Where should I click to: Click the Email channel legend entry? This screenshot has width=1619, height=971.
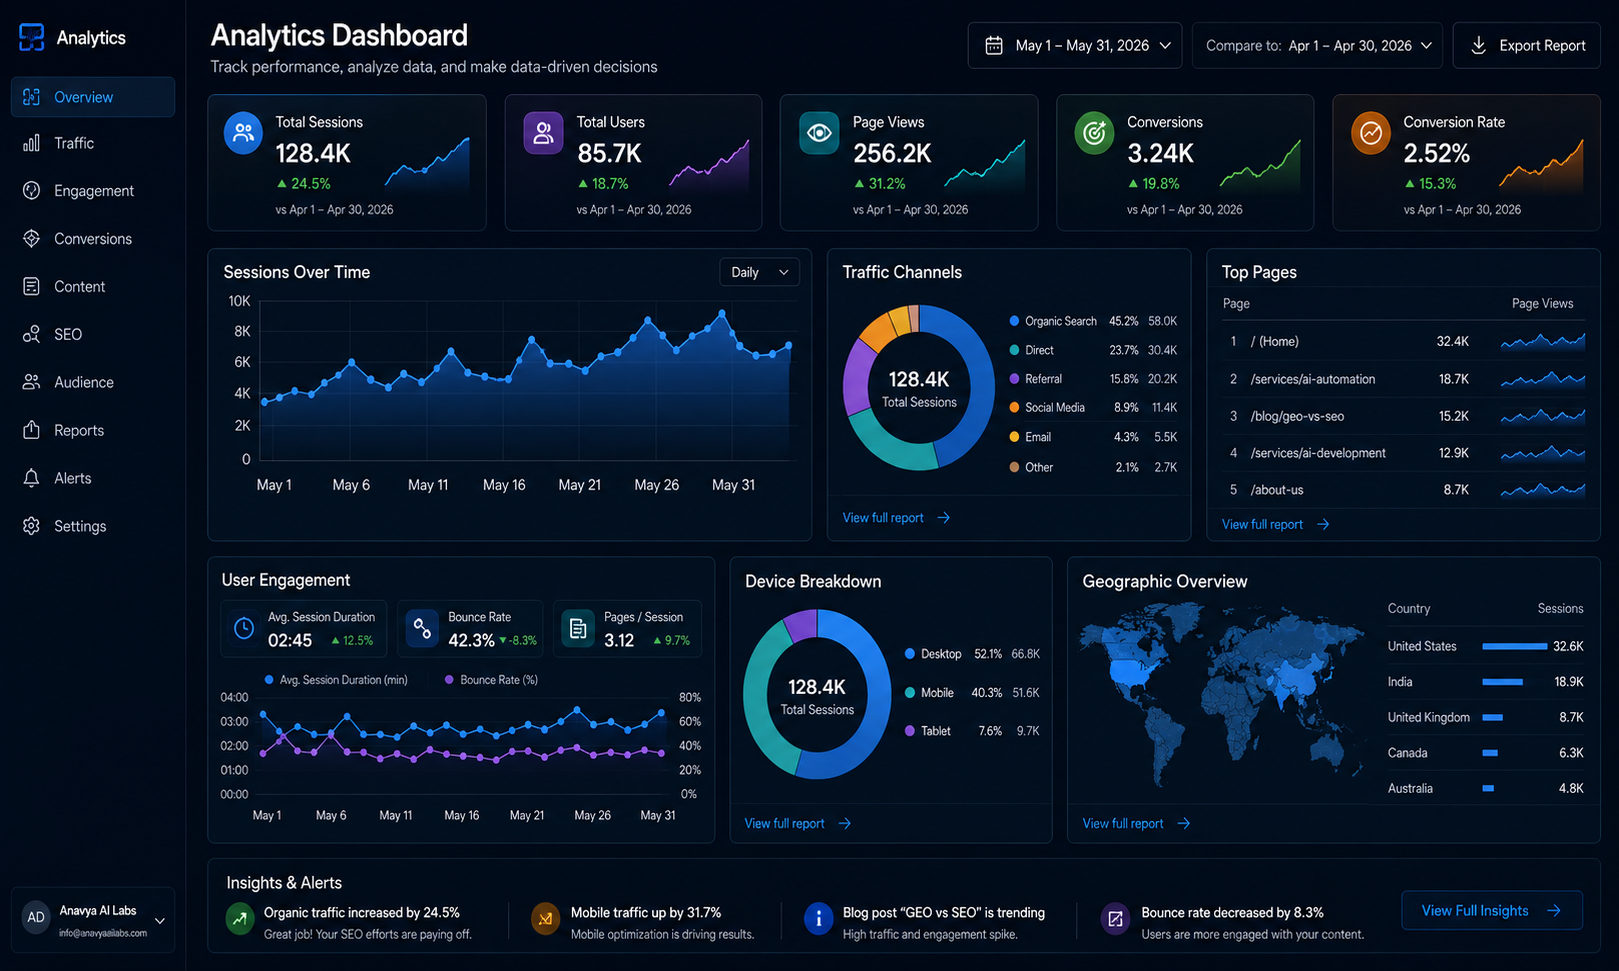pos(1093,437)
